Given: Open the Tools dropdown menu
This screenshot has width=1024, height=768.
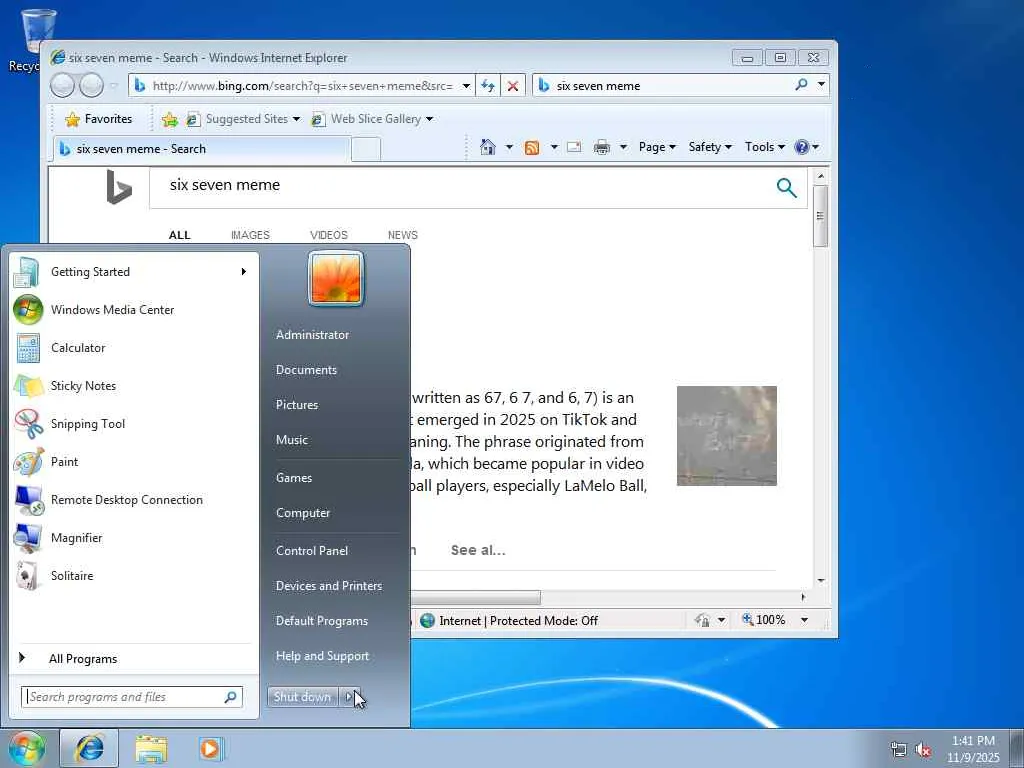Looking at the screenshot, I should (765, 147).
